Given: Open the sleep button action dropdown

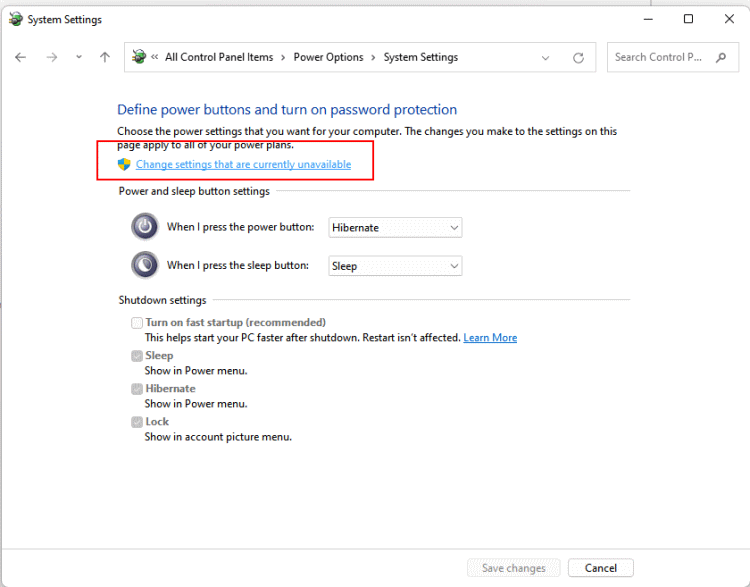Looking at the screenshot, I should [395, 266].
